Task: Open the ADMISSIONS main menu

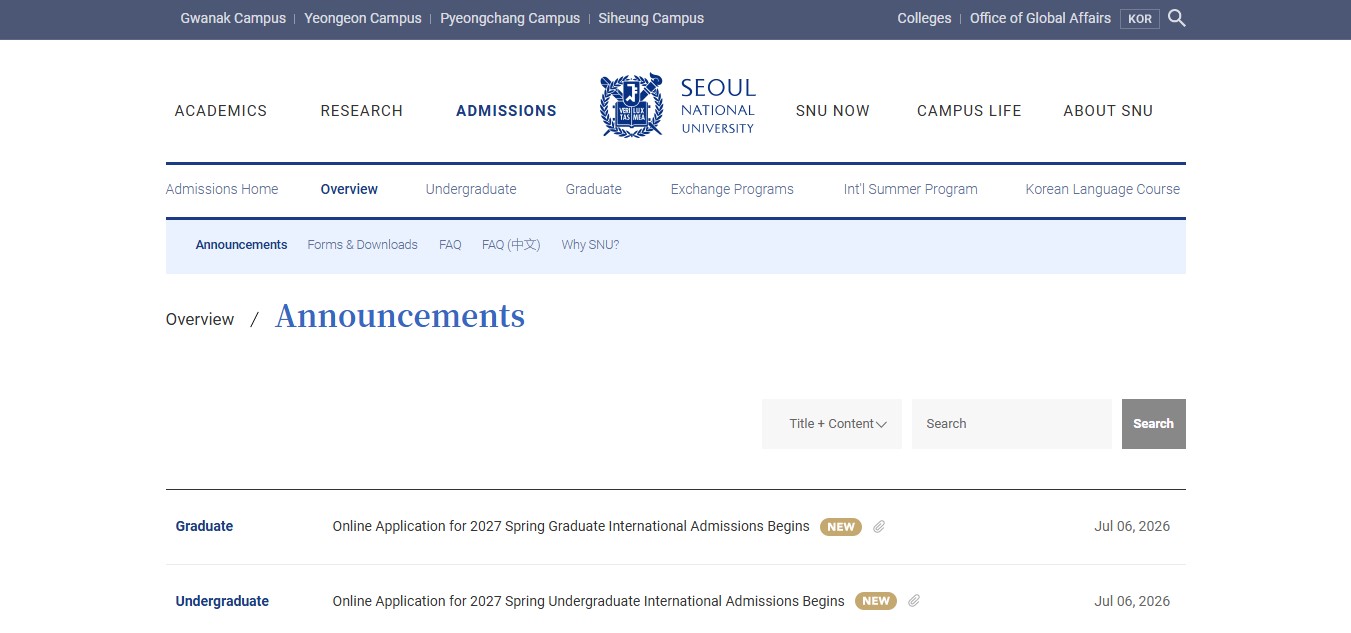Action: coord(506,111)
